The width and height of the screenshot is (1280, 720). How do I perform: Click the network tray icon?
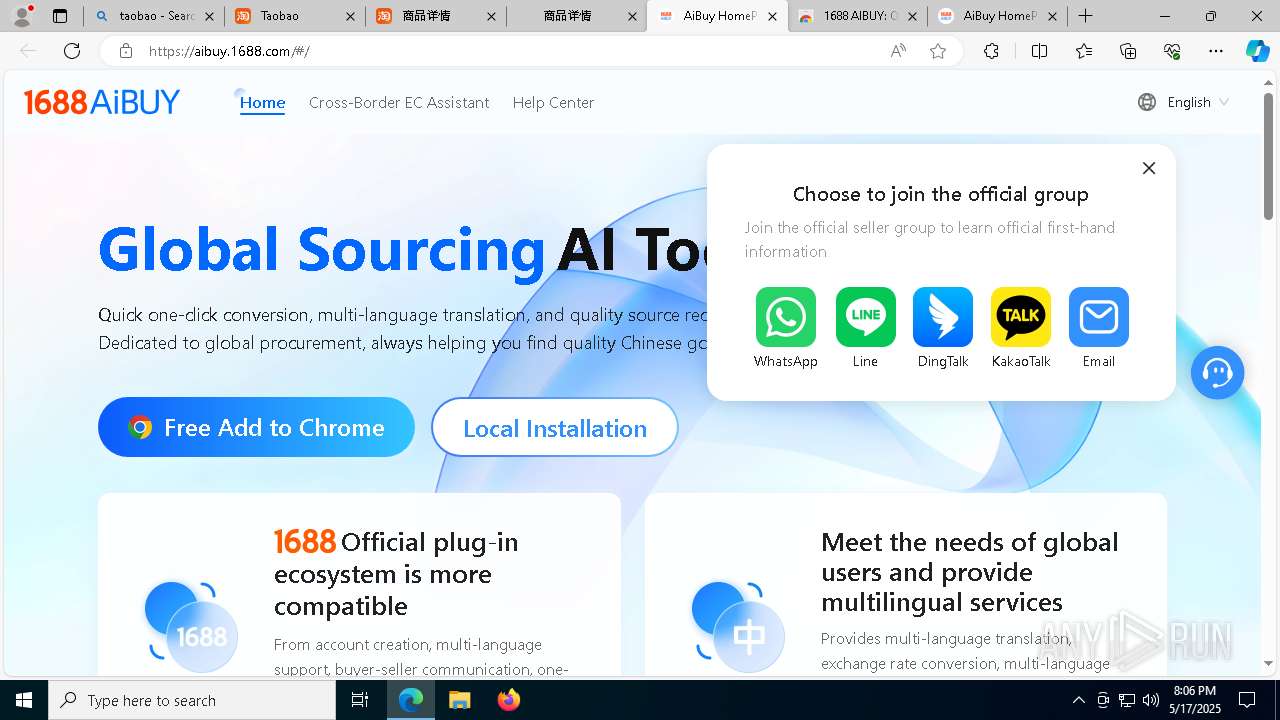[x=1127, y=700]
